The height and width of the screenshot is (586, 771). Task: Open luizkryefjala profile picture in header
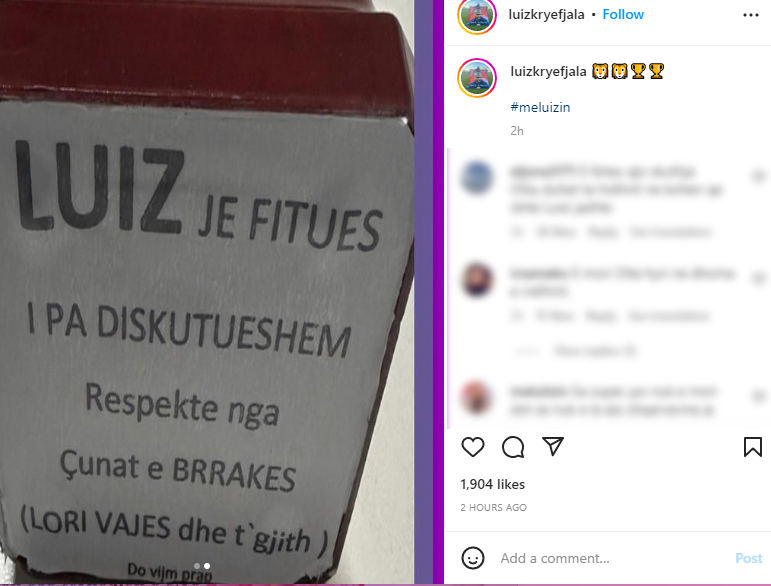476,17
